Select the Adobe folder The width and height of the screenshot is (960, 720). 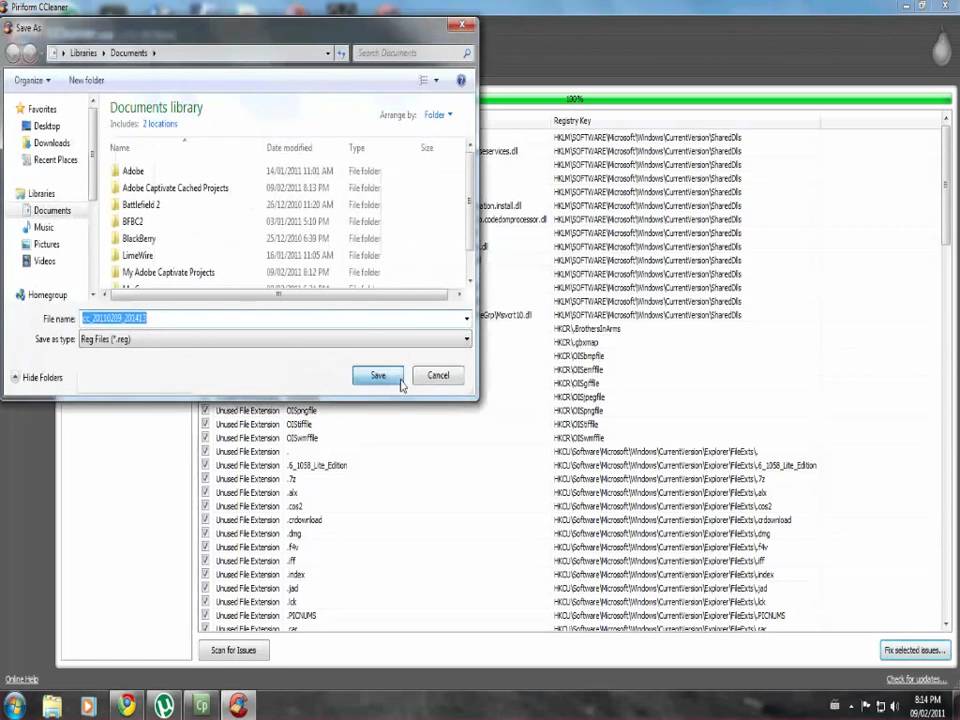point(127,171)
